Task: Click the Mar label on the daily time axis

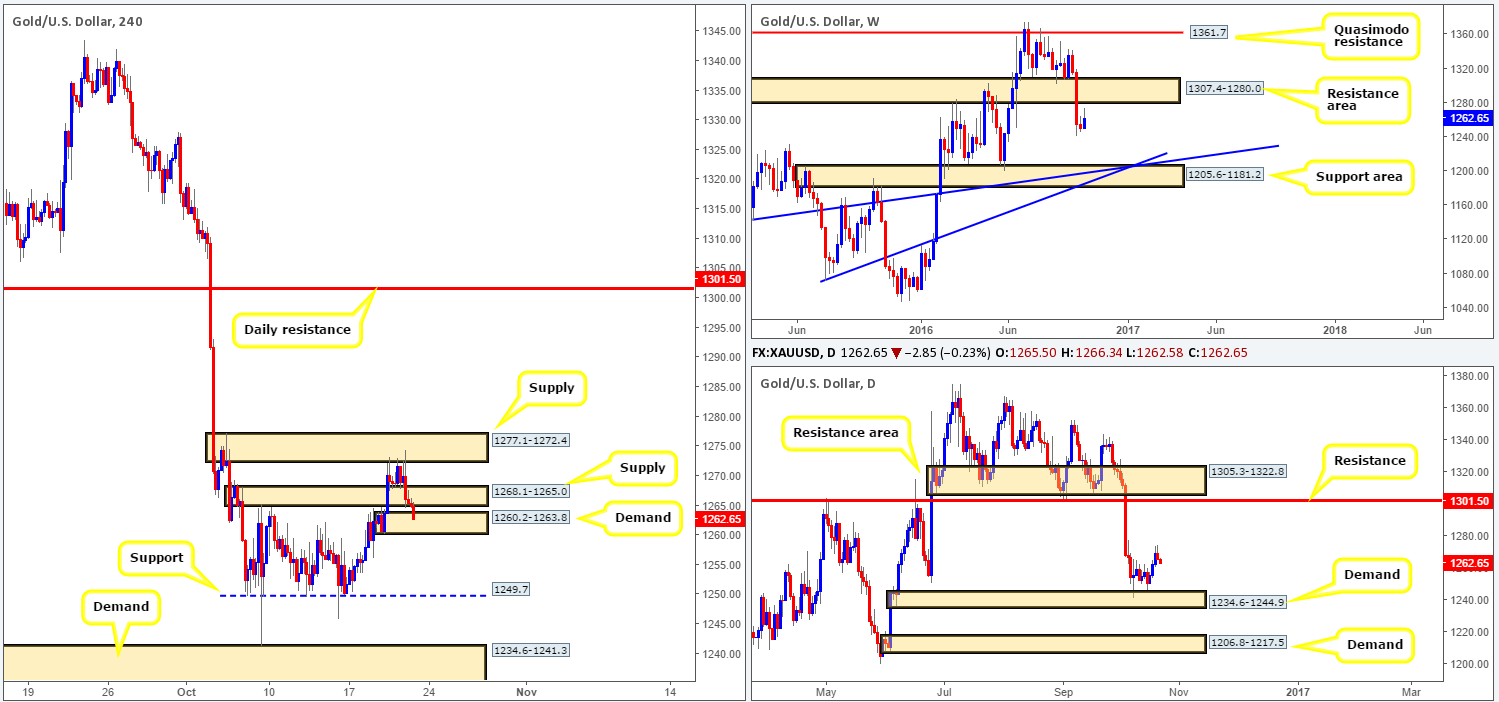Action: (x=1411, y=691)
